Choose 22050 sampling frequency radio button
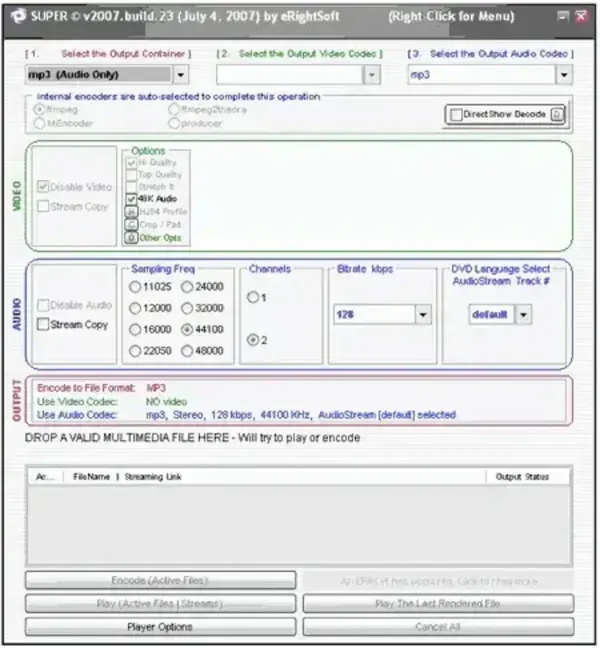This screenshot has width=600, height=648. pos(136,351)
